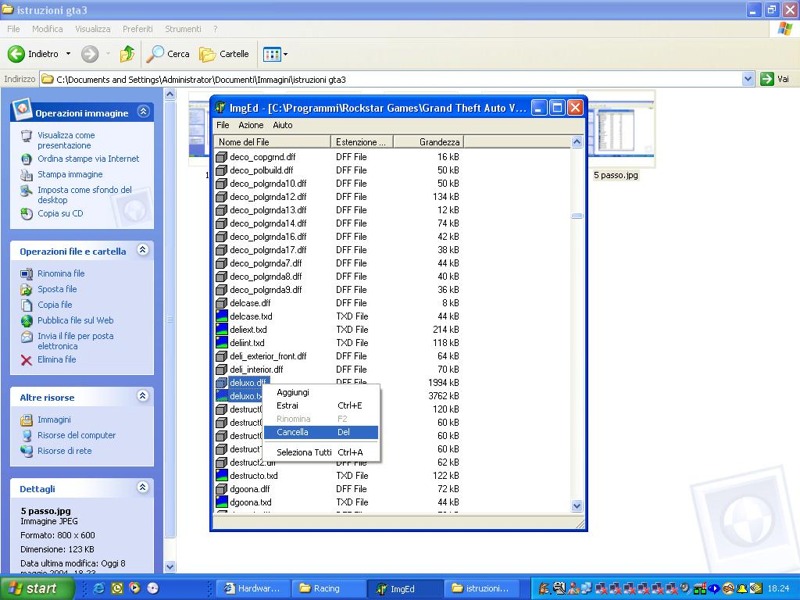
Task: Go up one folder level
Action: [x=127, y=54]
